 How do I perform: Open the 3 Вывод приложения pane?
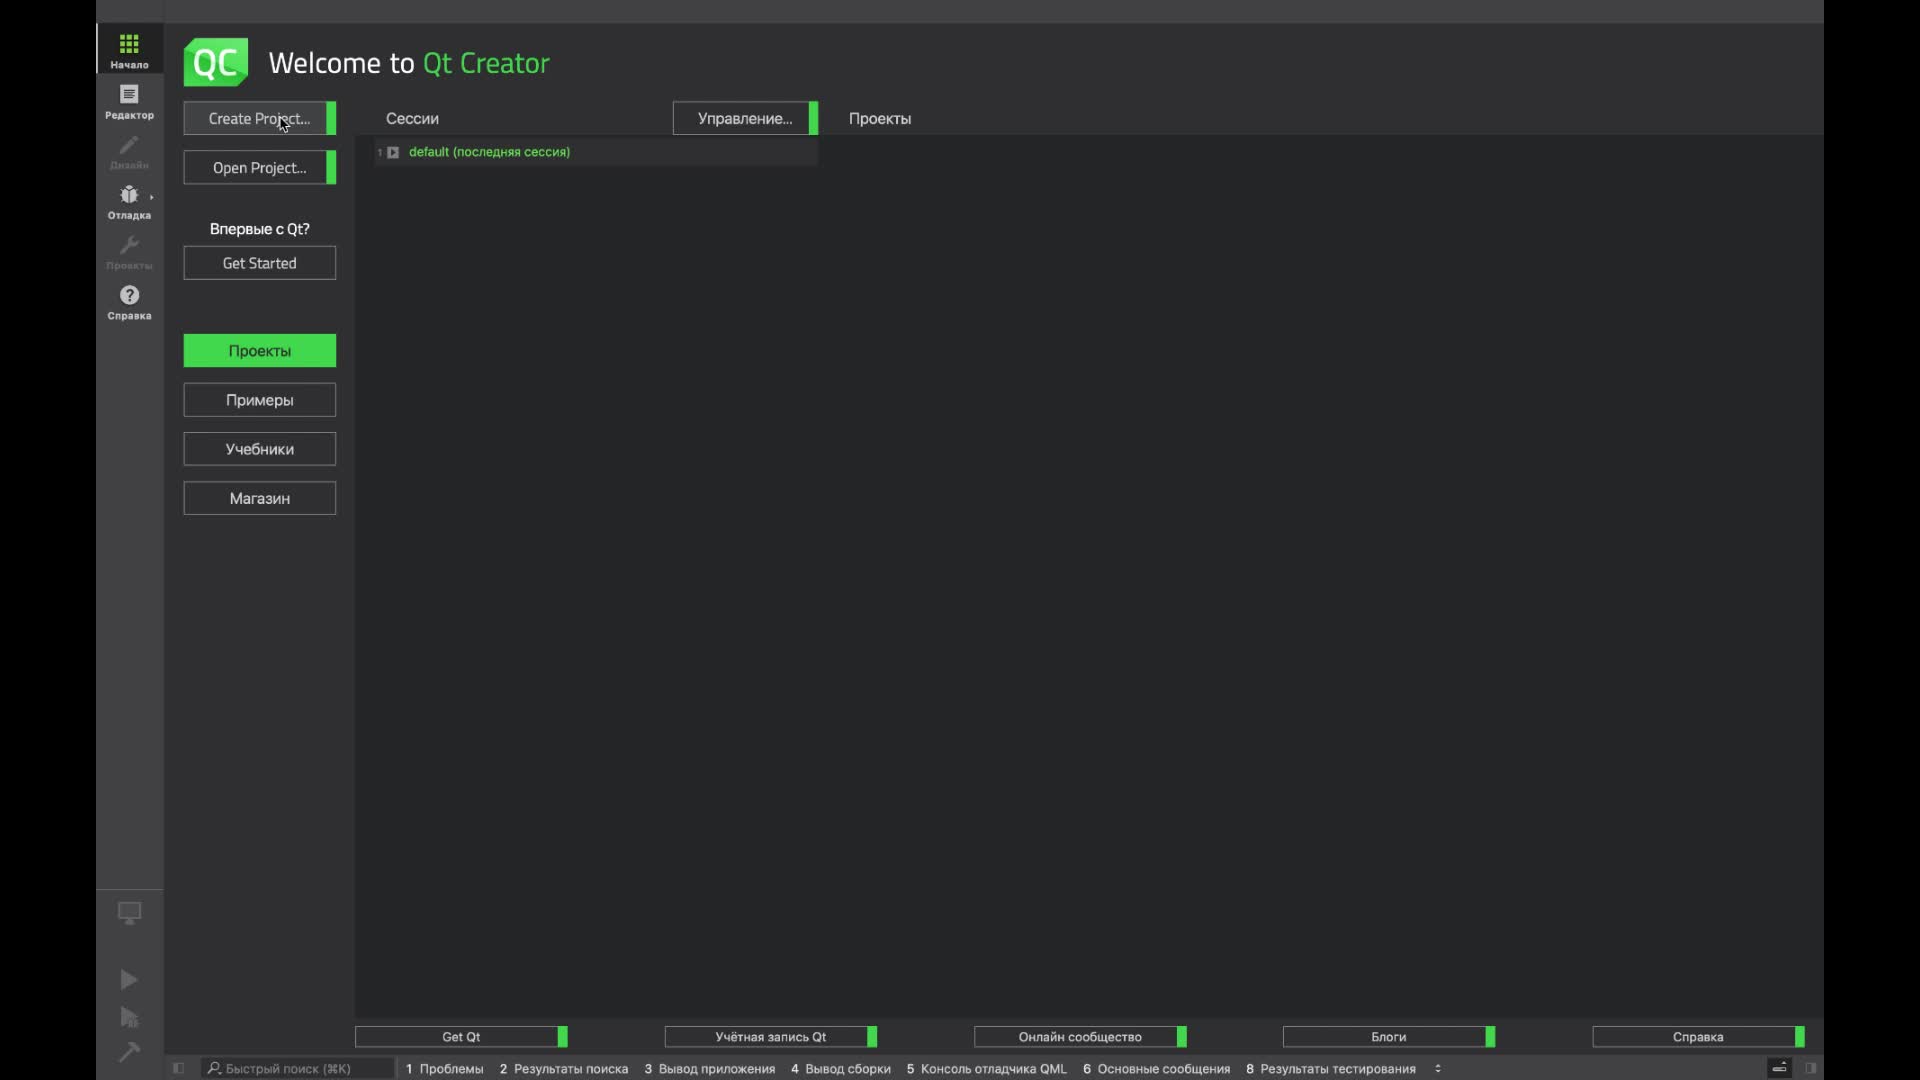[x=710, y=1068]
